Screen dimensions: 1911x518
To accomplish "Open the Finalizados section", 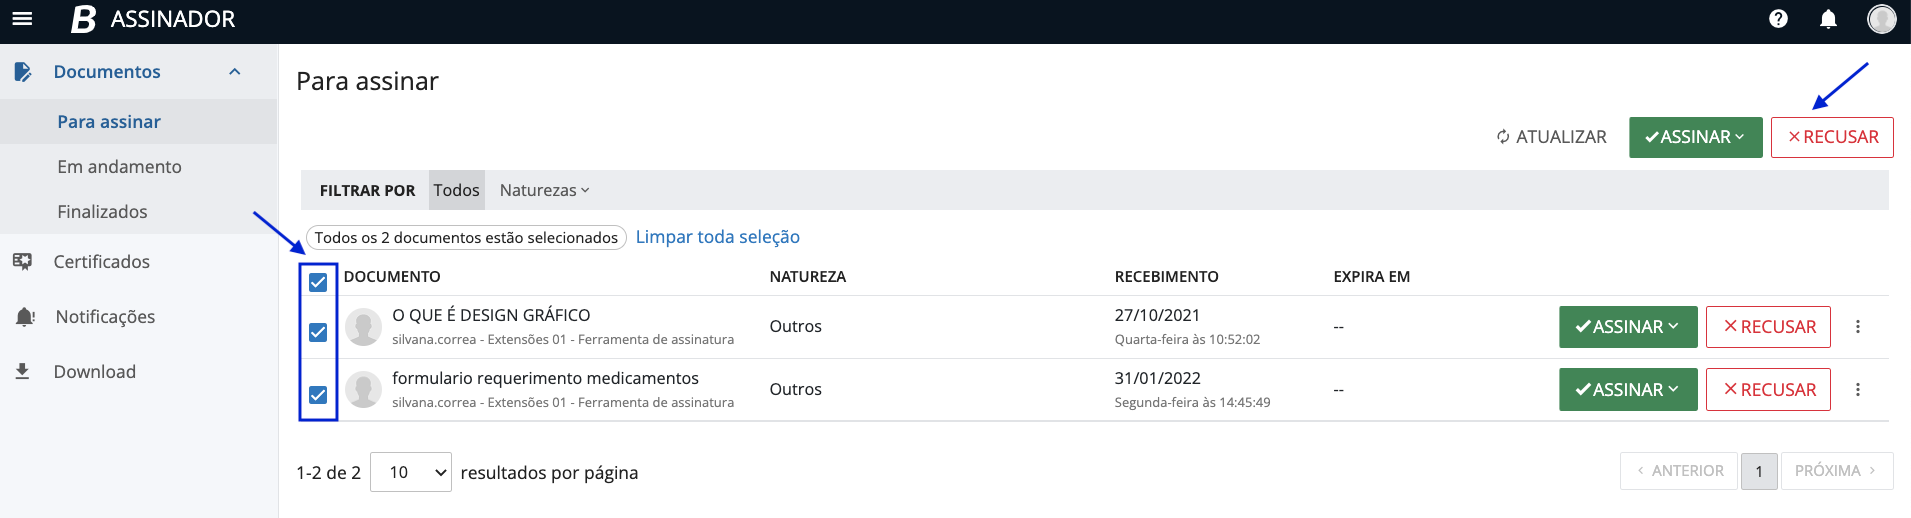I will pos(102,212).
